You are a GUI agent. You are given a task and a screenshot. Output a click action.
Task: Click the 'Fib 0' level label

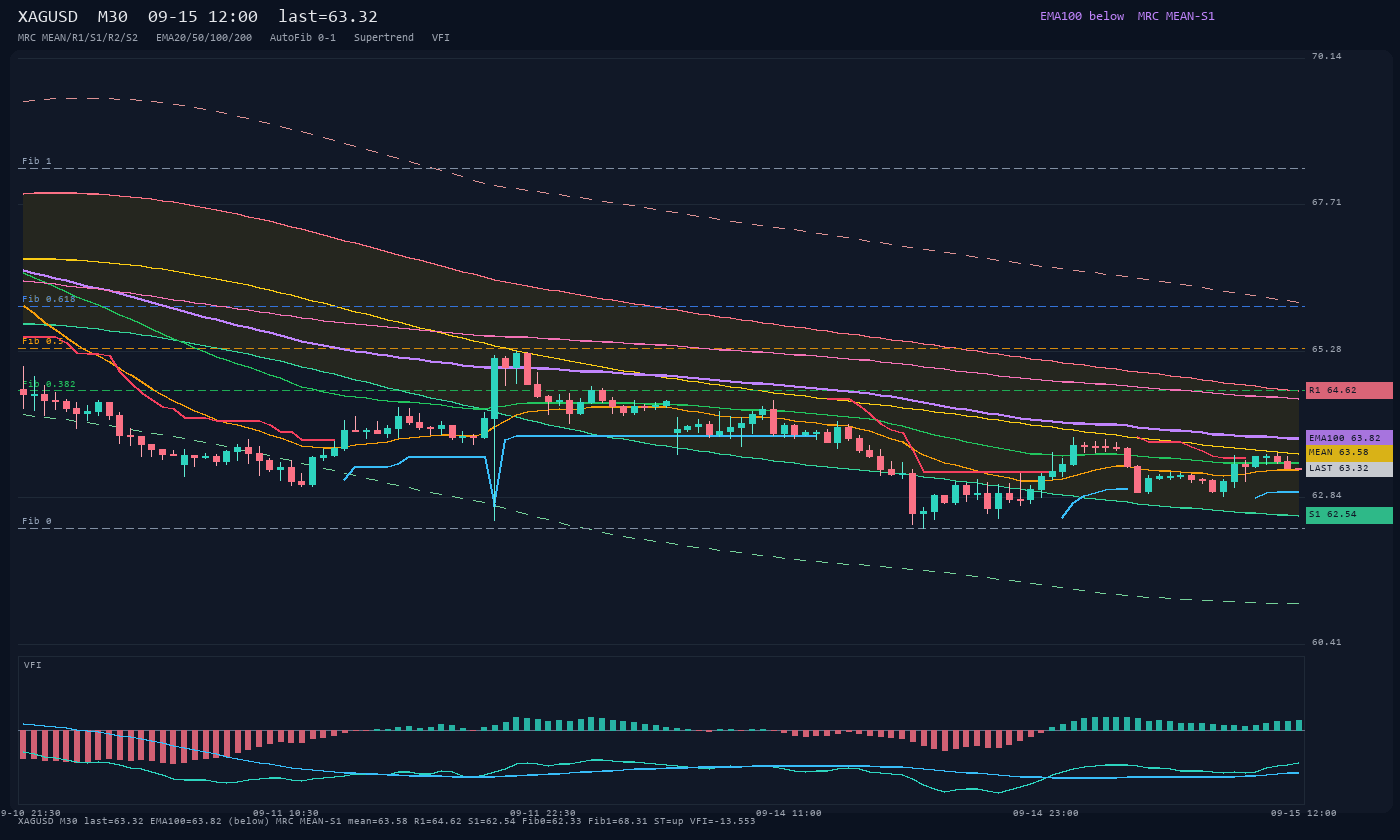[37, 521]
